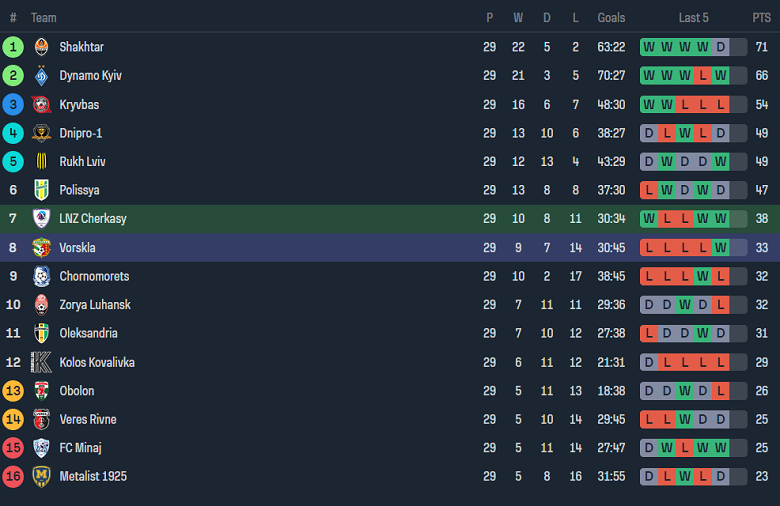Click the Last 5 column header
The width and height of the screenshot is (780, 506).
coord(693,18)
